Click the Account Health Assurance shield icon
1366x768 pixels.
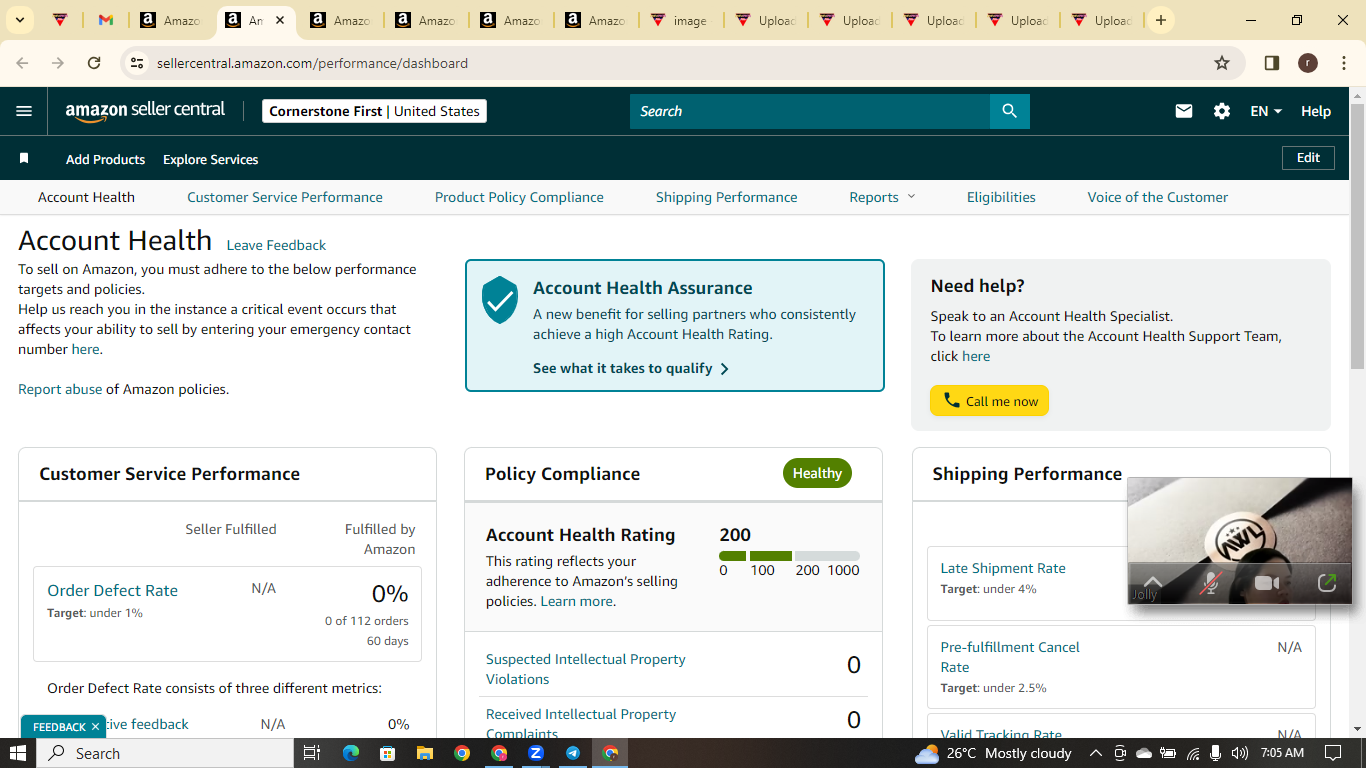coord(500,300)
